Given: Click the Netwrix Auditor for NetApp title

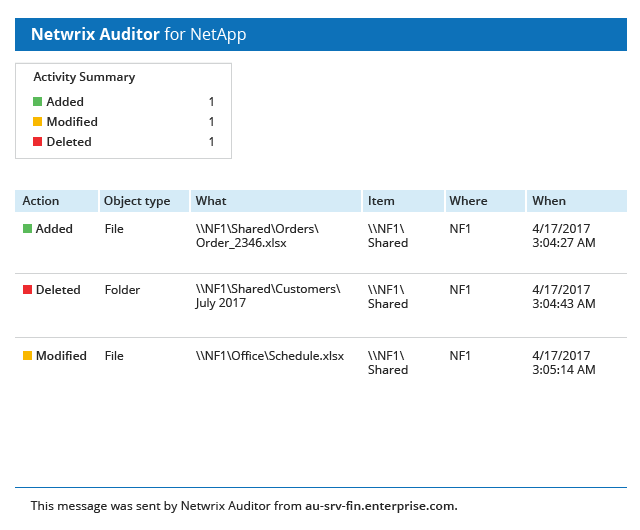Looking at the screenshot, I should [x=139, y=34].
